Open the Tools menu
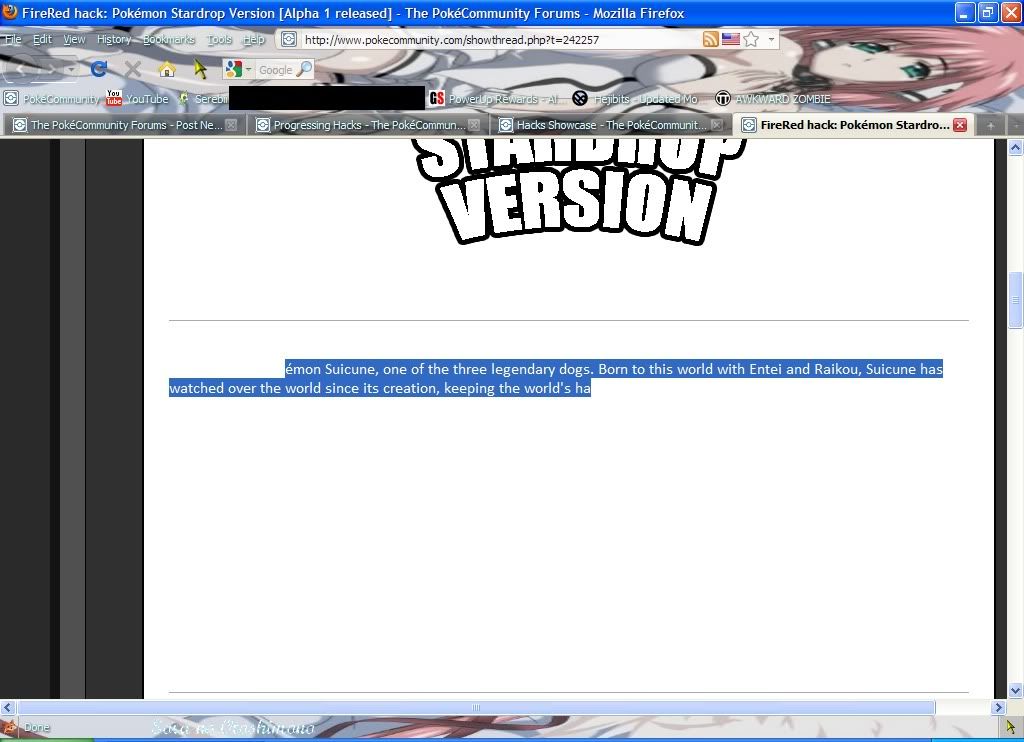1024x742 pixels. (219, 39)
